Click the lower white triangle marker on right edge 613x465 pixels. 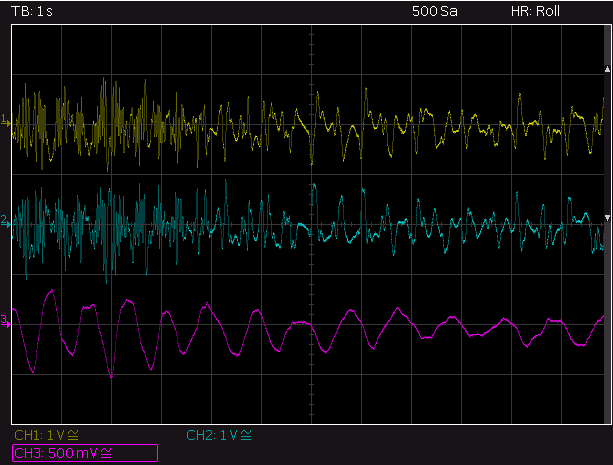[x=607, y=218]
